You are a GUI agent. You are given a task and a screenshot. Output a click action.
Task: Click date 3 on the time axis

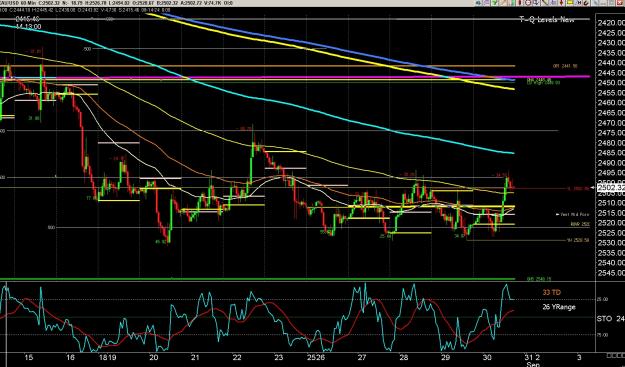[579, 357]
